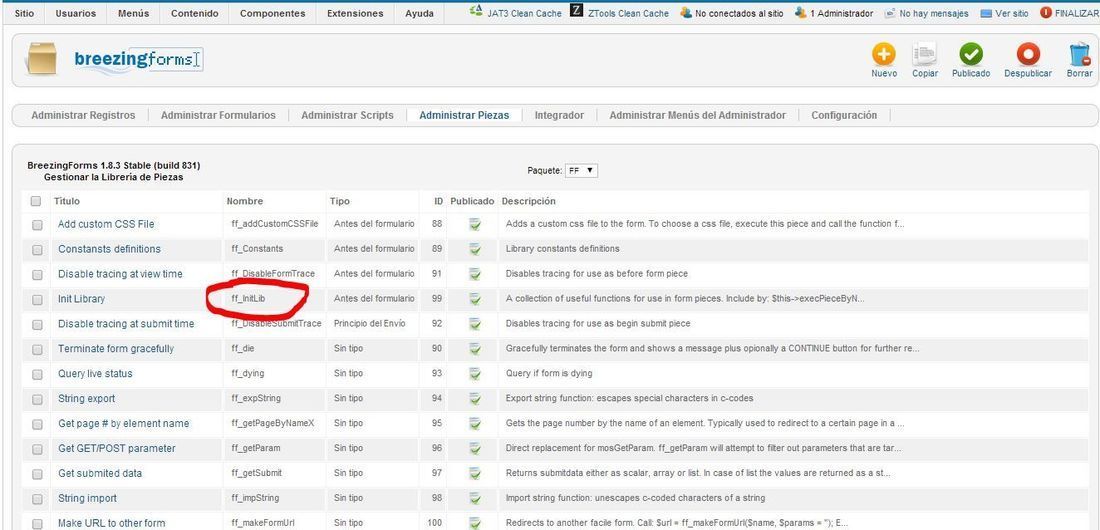Open the Init Library piece link
Image resolution: width=1100 pixels, height=530 pixels.
pos(81,299)
